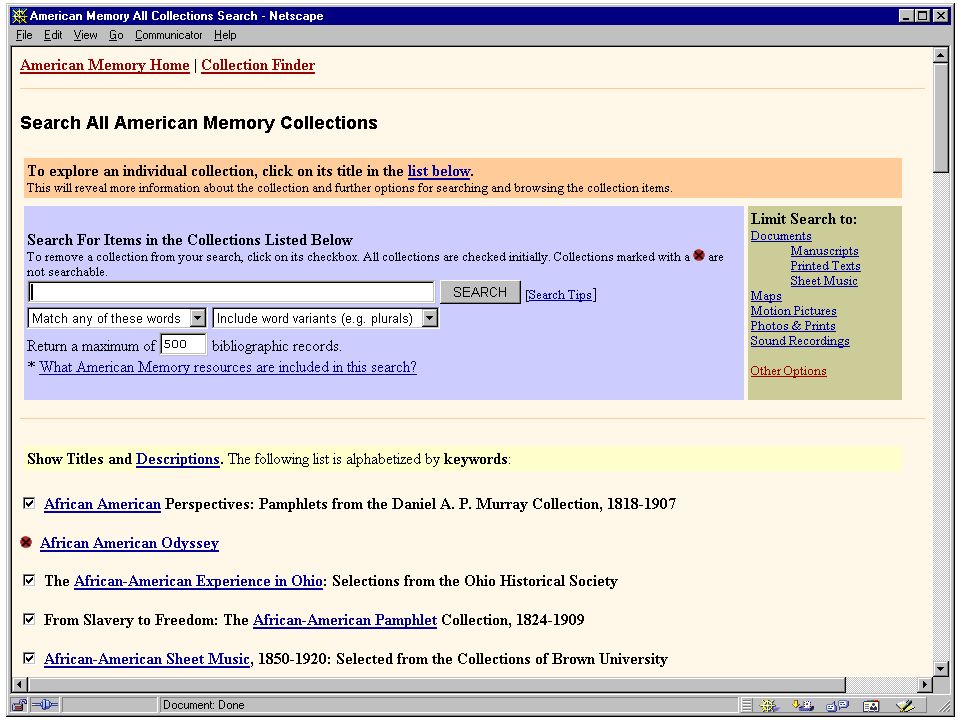Click the vertical scrollbar up arrow

(x=941, y=56)
